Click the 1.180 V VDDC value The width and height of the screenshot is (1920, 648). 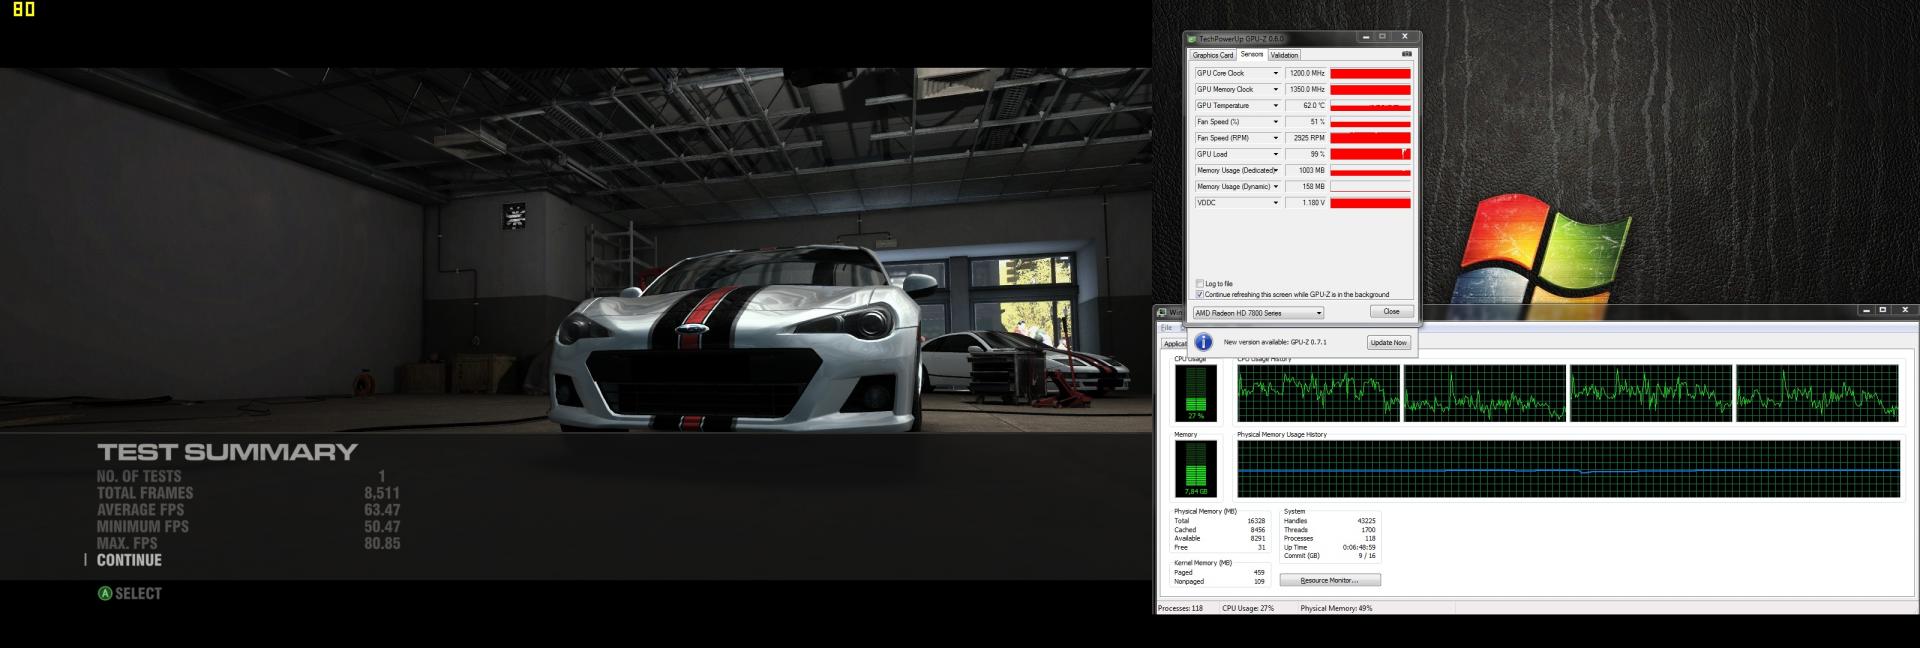pos(1306,203)
